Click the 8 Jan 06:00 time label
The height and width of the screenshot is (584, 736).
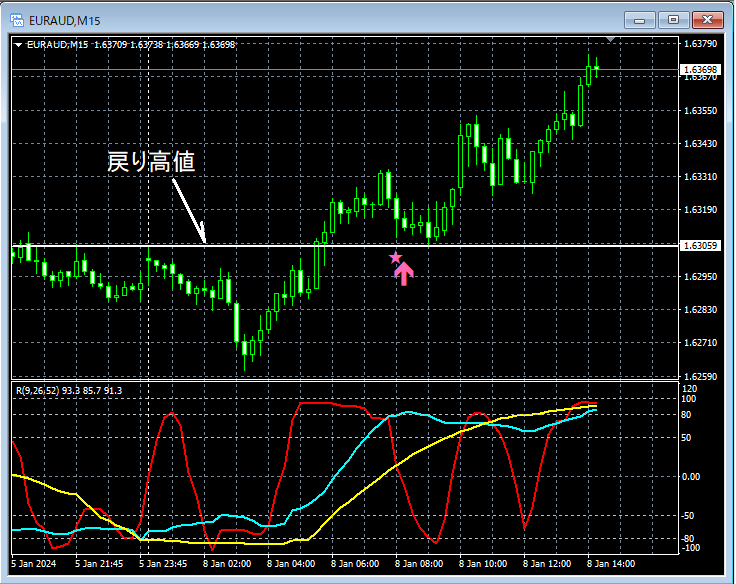coord(355,563)
